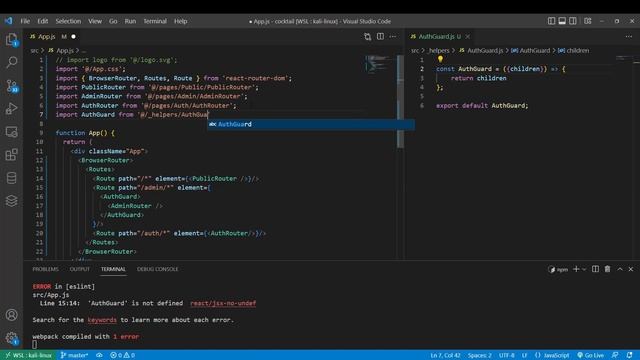Toggle bottom panel layout button

tap(562, 21)
